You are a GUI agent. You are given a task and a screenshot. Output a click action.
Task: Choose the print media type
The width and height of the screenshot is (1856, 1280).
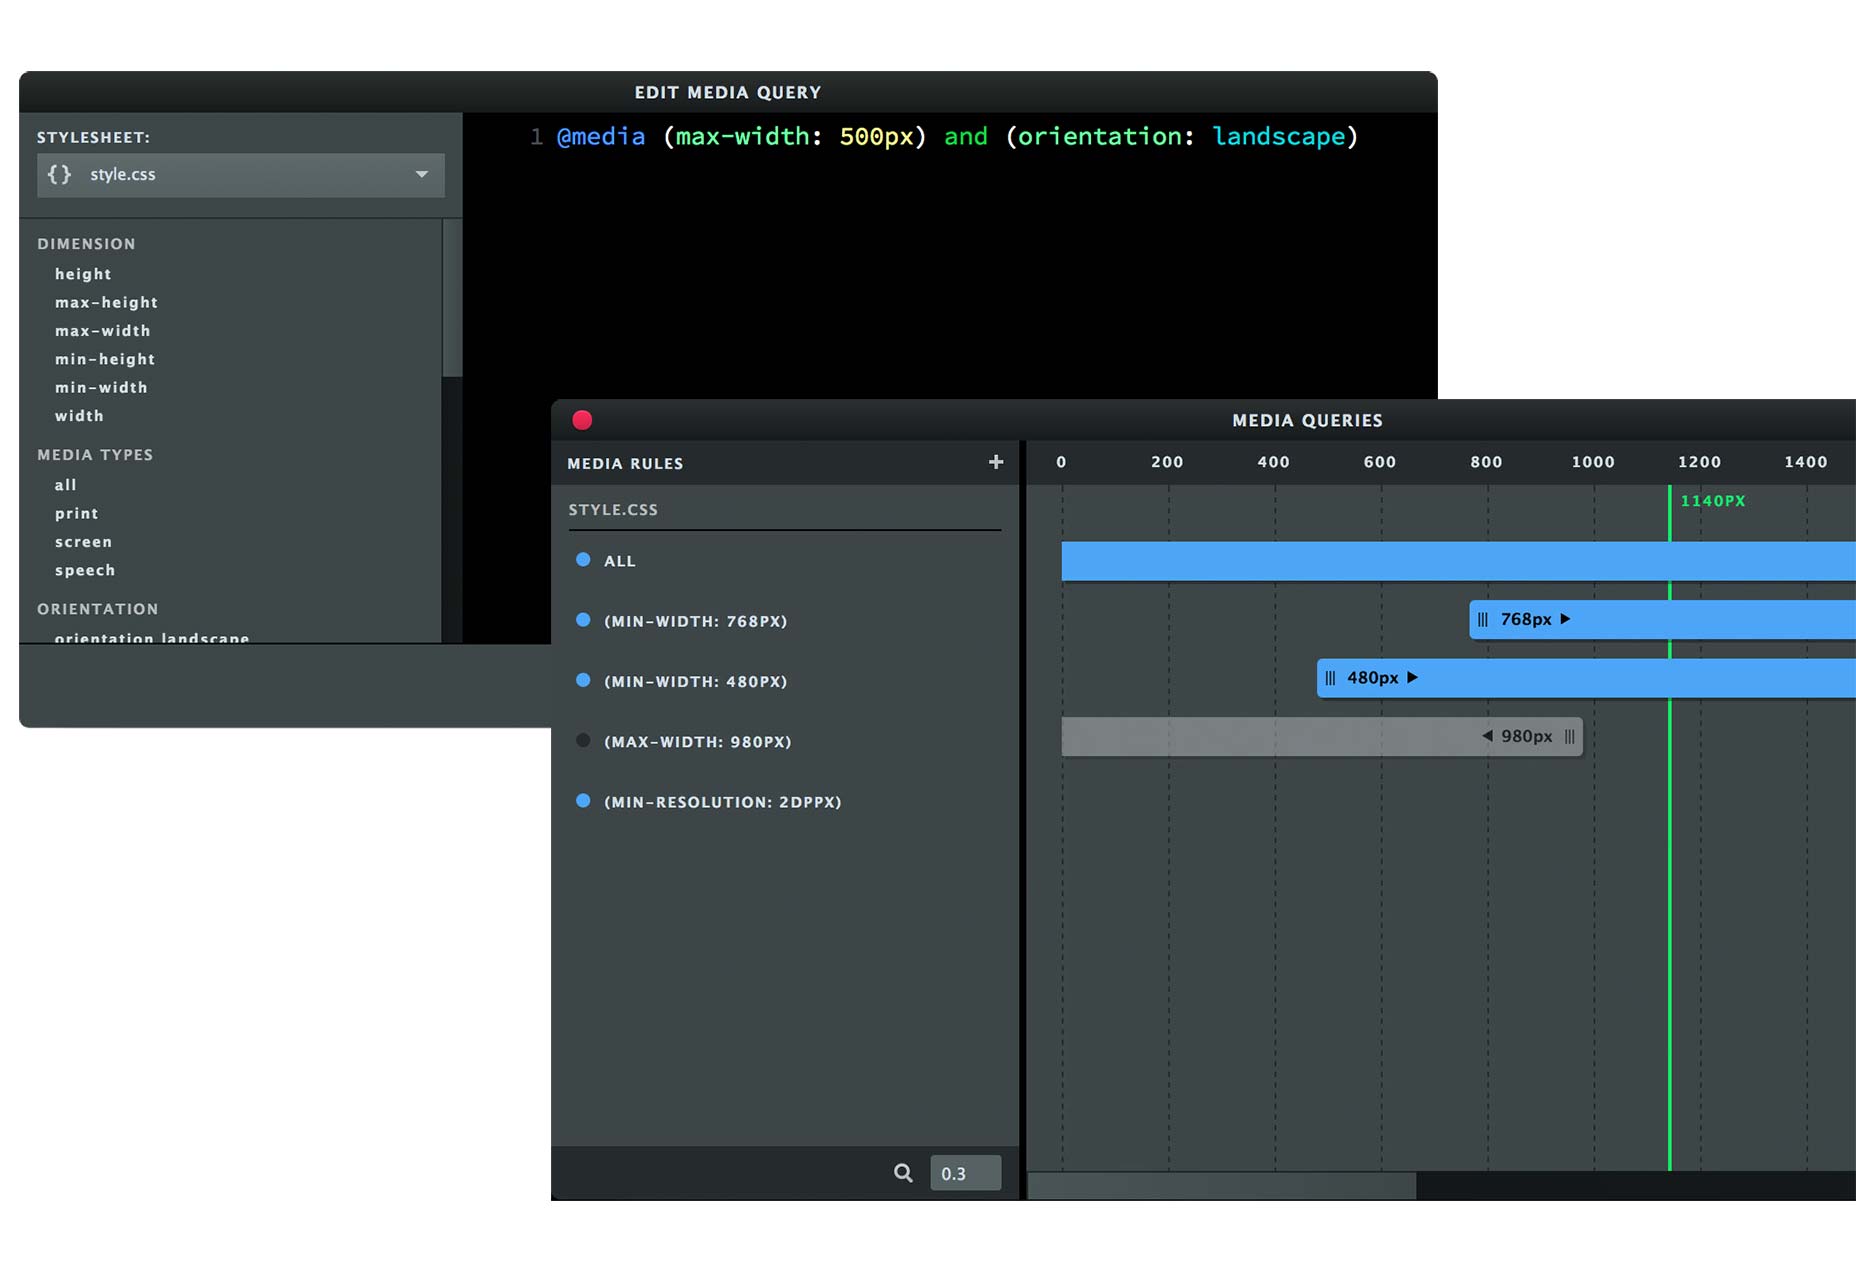pyautogui.click(x=77, y=513)
